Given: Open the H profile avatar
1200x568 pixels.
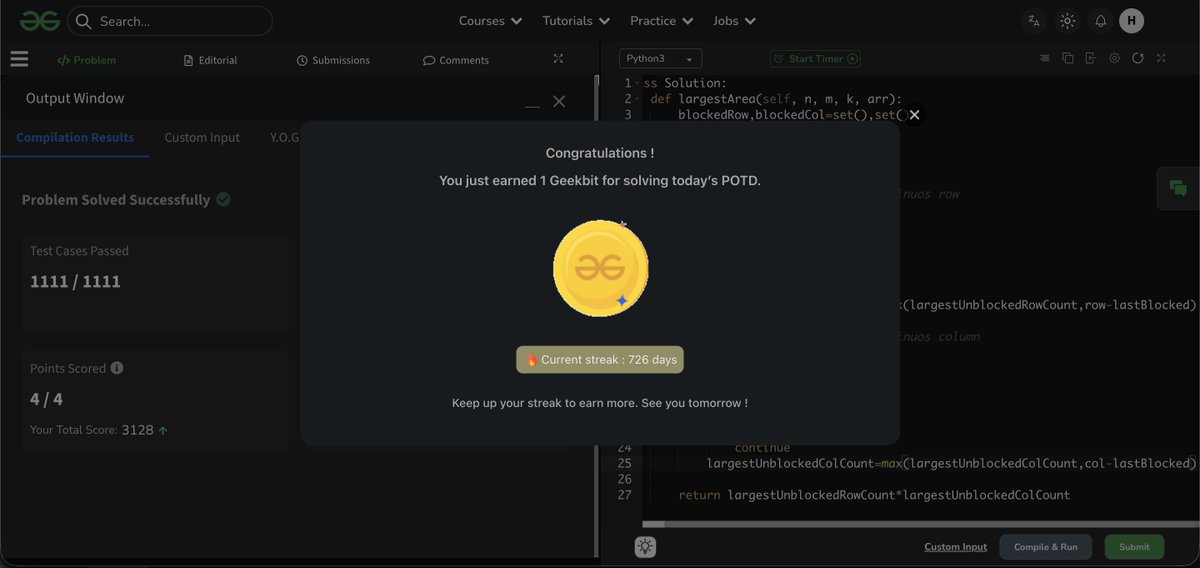Looking at the screenshot, I should click(x=1131, y=21).
